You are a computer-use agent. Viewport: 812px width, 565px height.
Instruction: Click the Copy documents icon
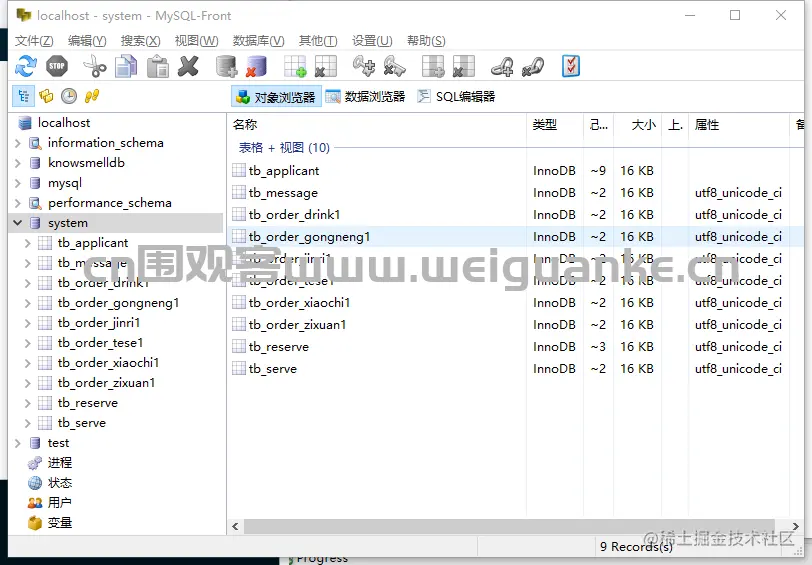coord(126,66)
